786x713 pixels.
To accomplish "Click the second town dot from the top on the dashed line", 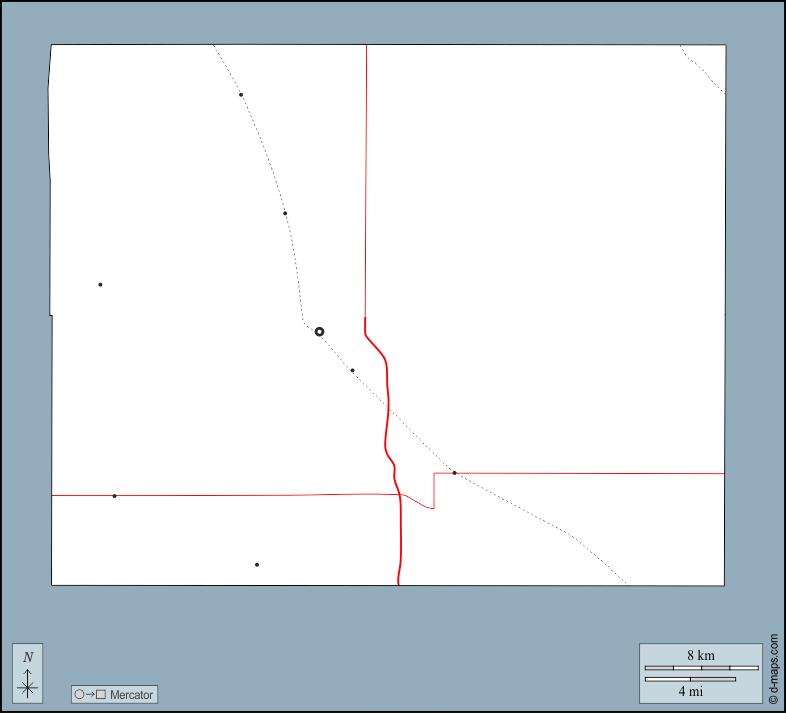I will 285,213.
